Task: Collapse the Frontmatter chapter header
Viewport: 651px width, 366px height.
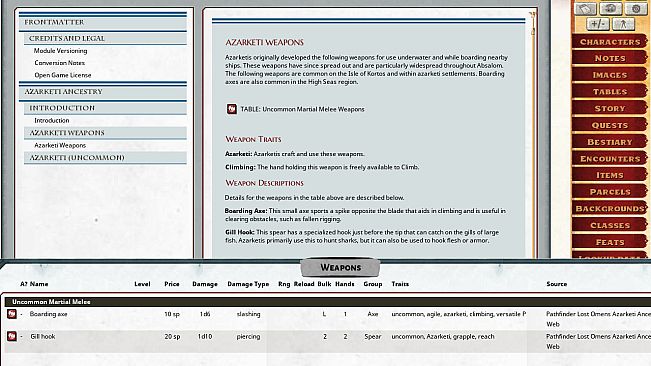Action: tap(103, 22)
